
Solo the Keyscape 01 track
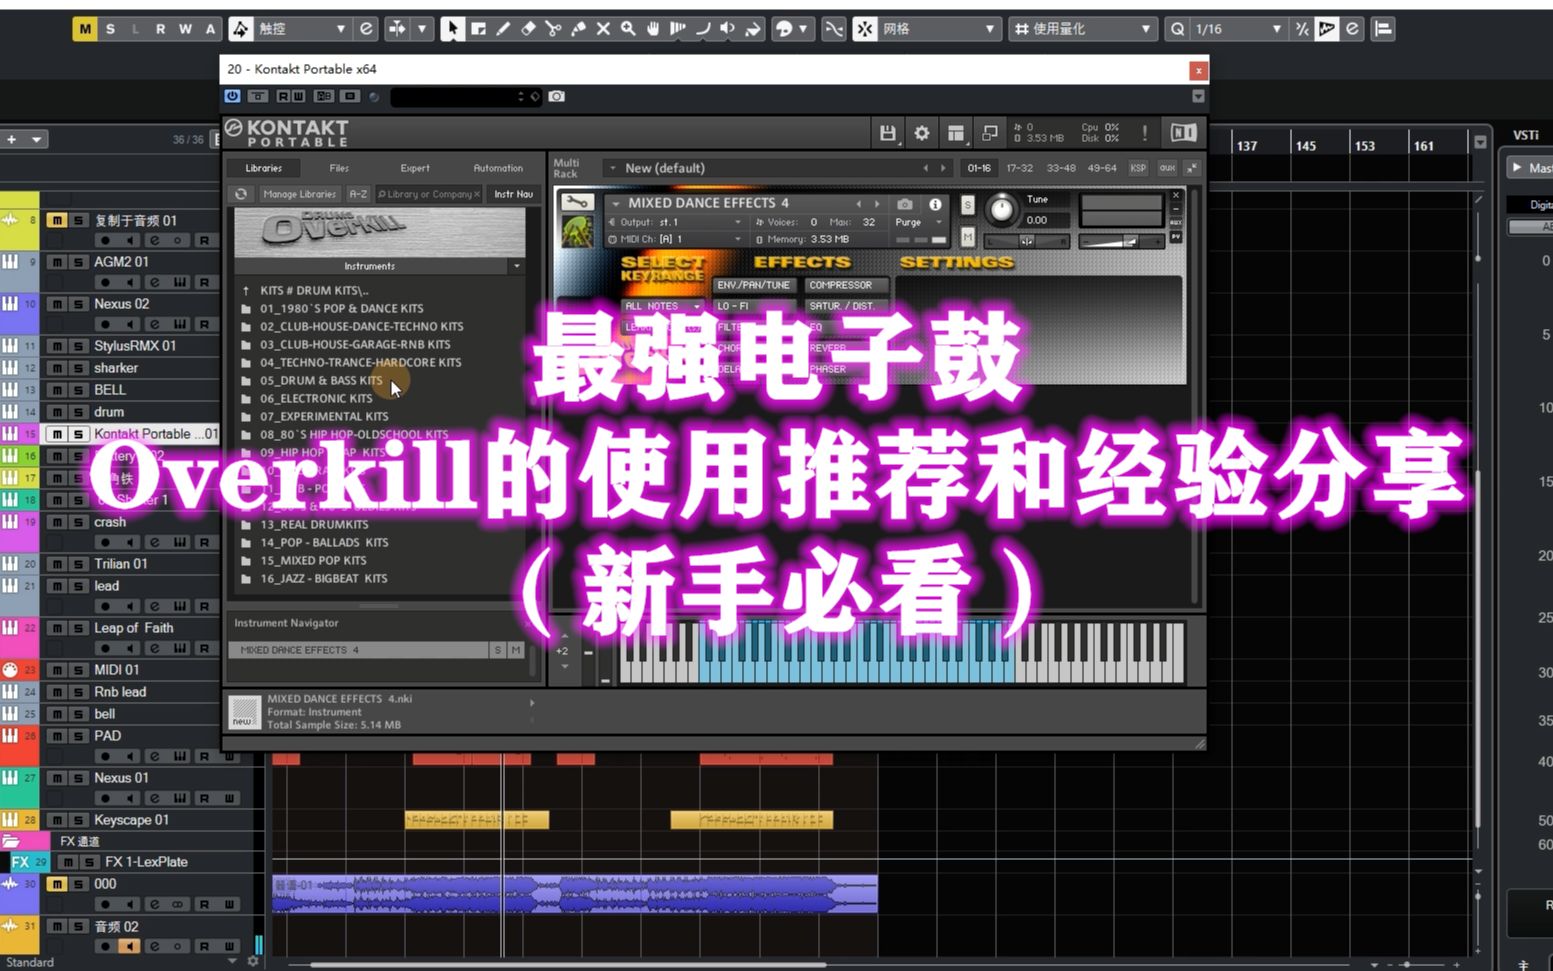(78, 820)
